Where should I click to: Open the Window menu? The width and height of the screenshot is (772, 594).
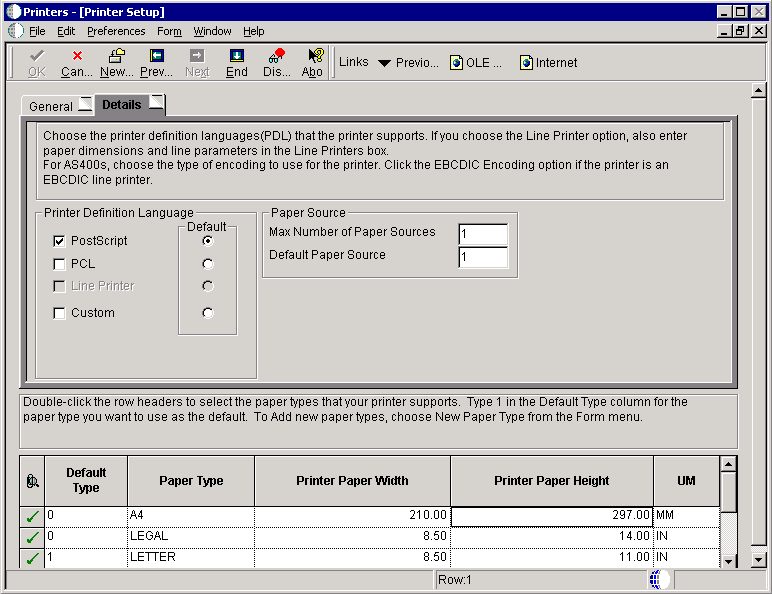212,31
